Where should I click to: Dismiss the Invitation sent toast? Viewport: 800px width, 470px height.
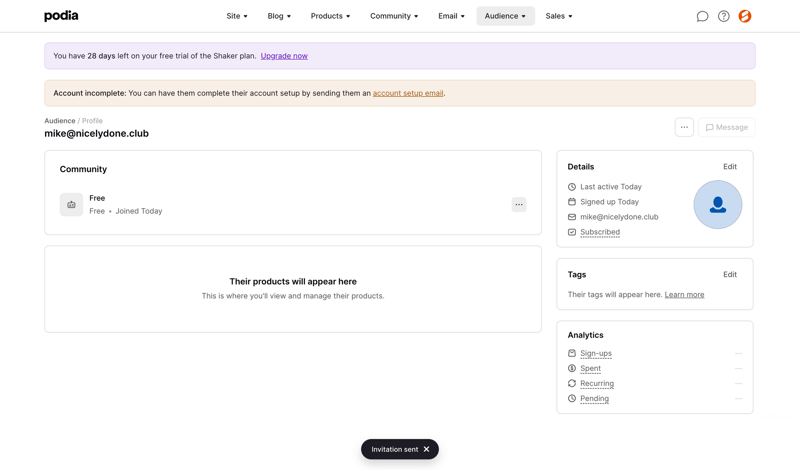click(x=427, y=449)
